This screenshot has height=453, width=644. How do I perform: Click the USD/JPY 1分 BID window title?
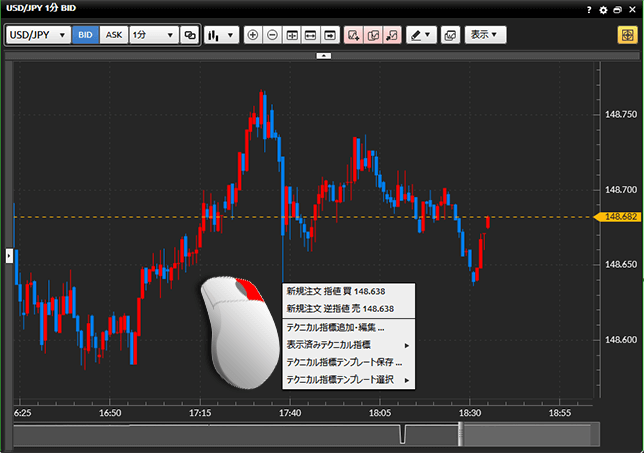[41, 8]
